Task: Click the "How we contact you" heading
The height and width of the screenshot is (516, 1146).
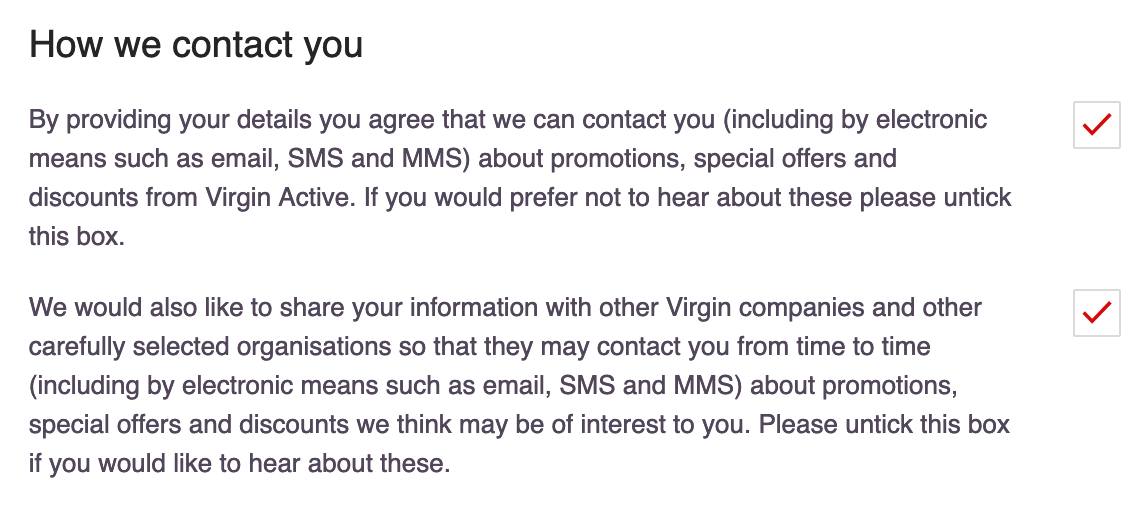Action: pos(195,45)
